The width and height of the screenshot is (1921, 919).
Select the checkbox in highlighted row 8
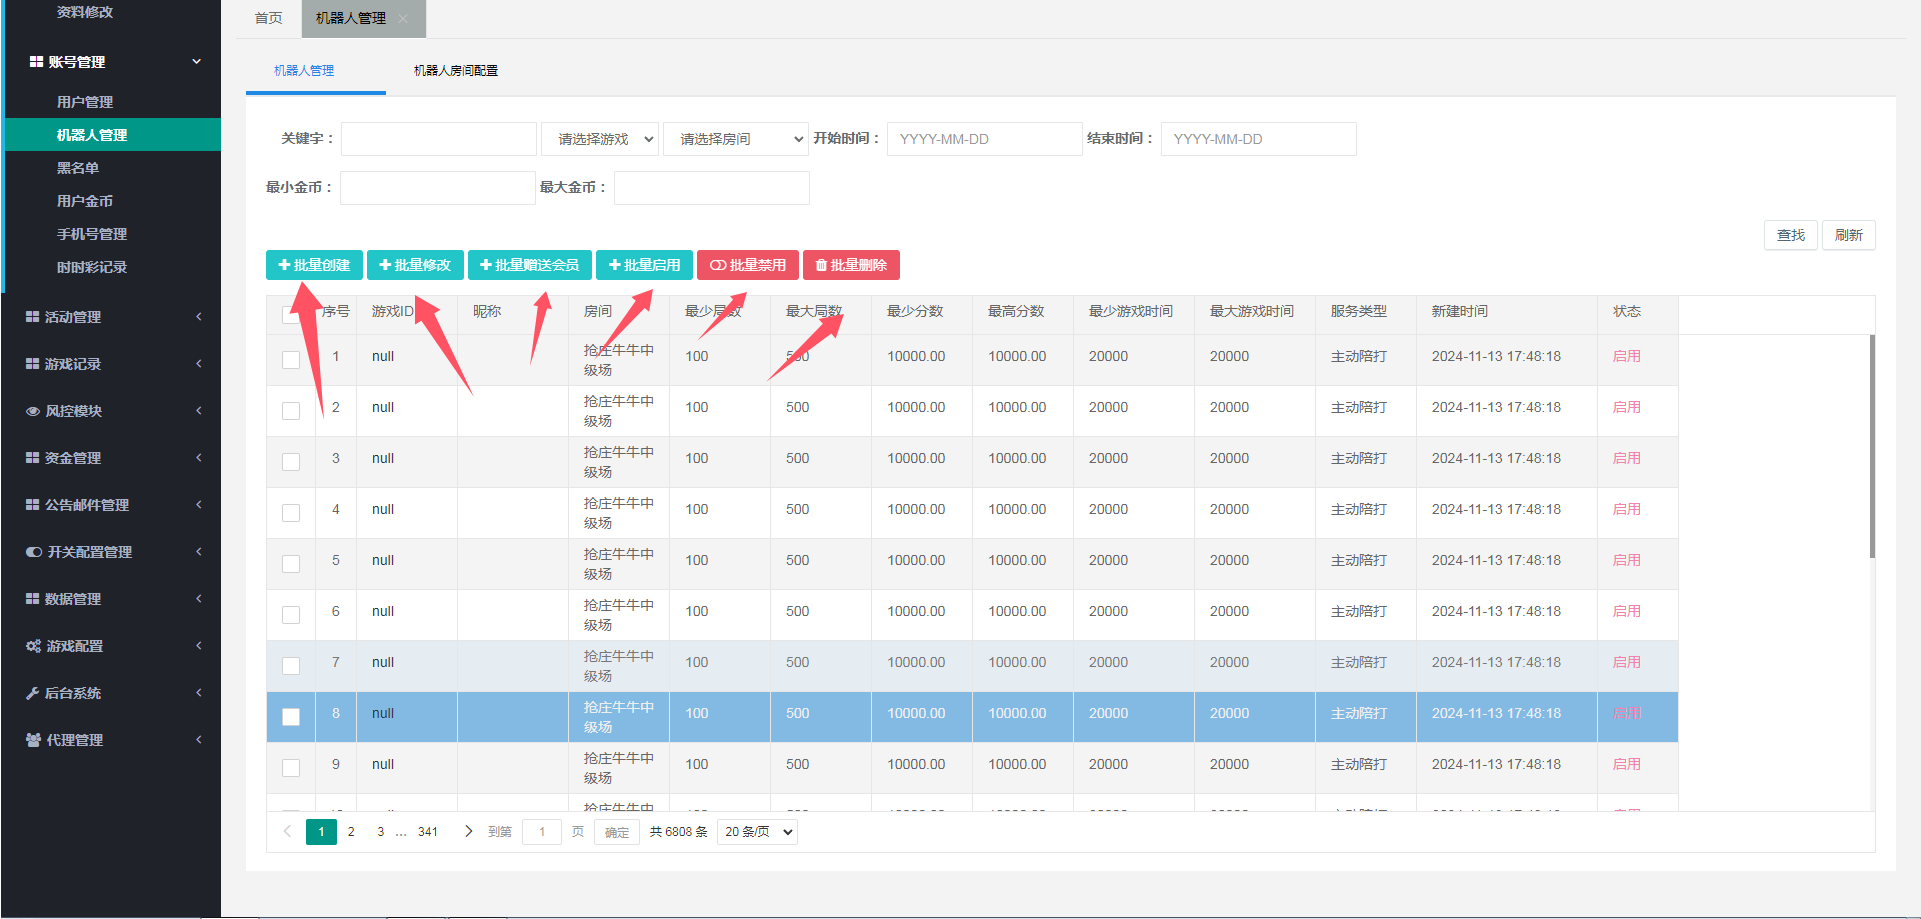pos(291,717)
